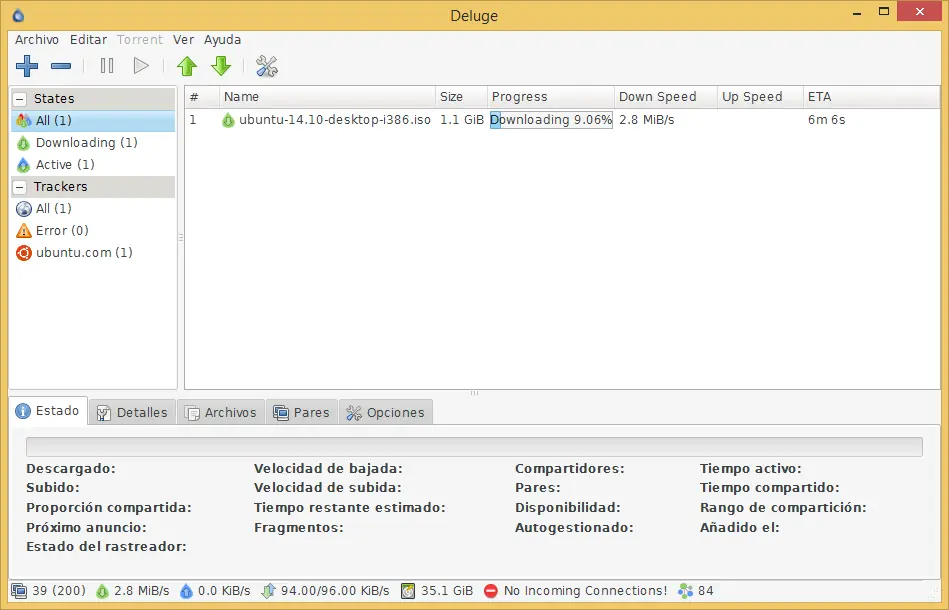Screen dimensions: 949x610
Task: Collapse the States section in the sidebar
Action: click(x=20, y=99)
